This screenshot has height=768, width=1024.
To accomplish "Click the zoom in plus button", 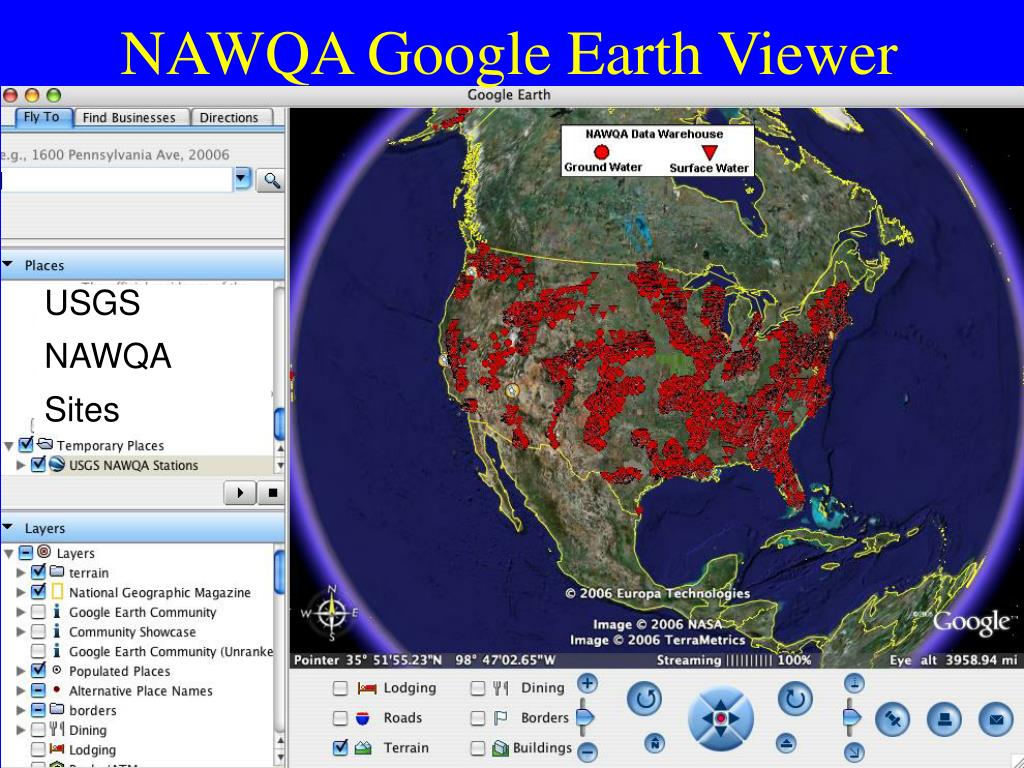I will (587, 684).
